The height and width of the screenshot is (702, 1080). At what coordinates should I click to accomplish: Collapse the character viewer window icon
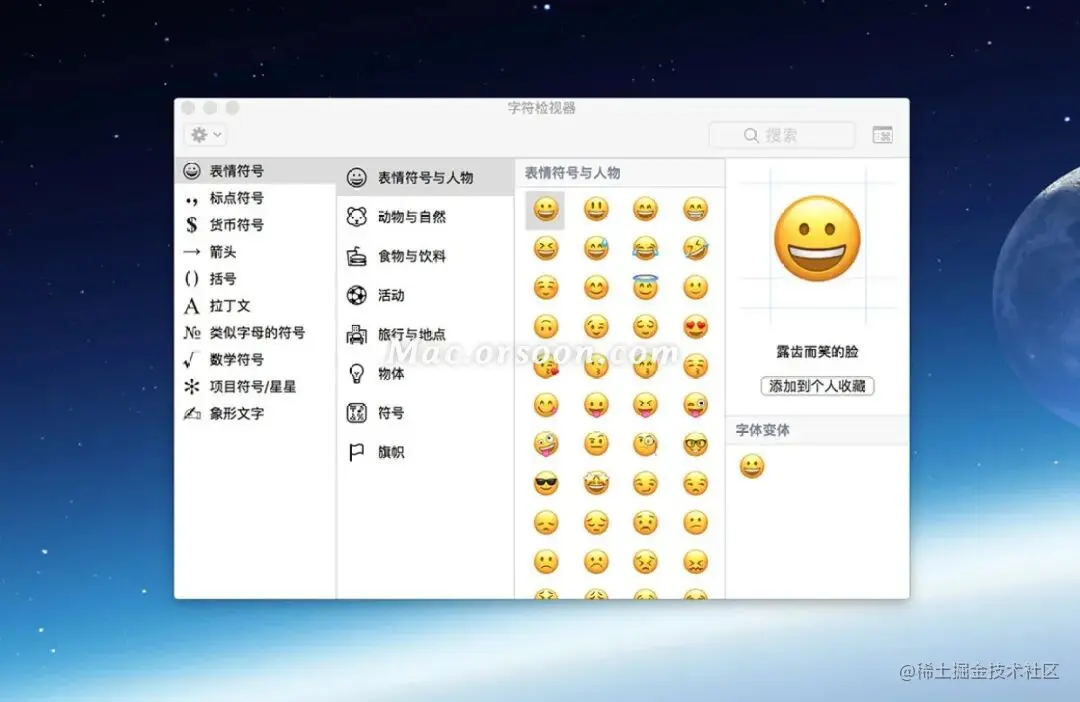point(882,135)
